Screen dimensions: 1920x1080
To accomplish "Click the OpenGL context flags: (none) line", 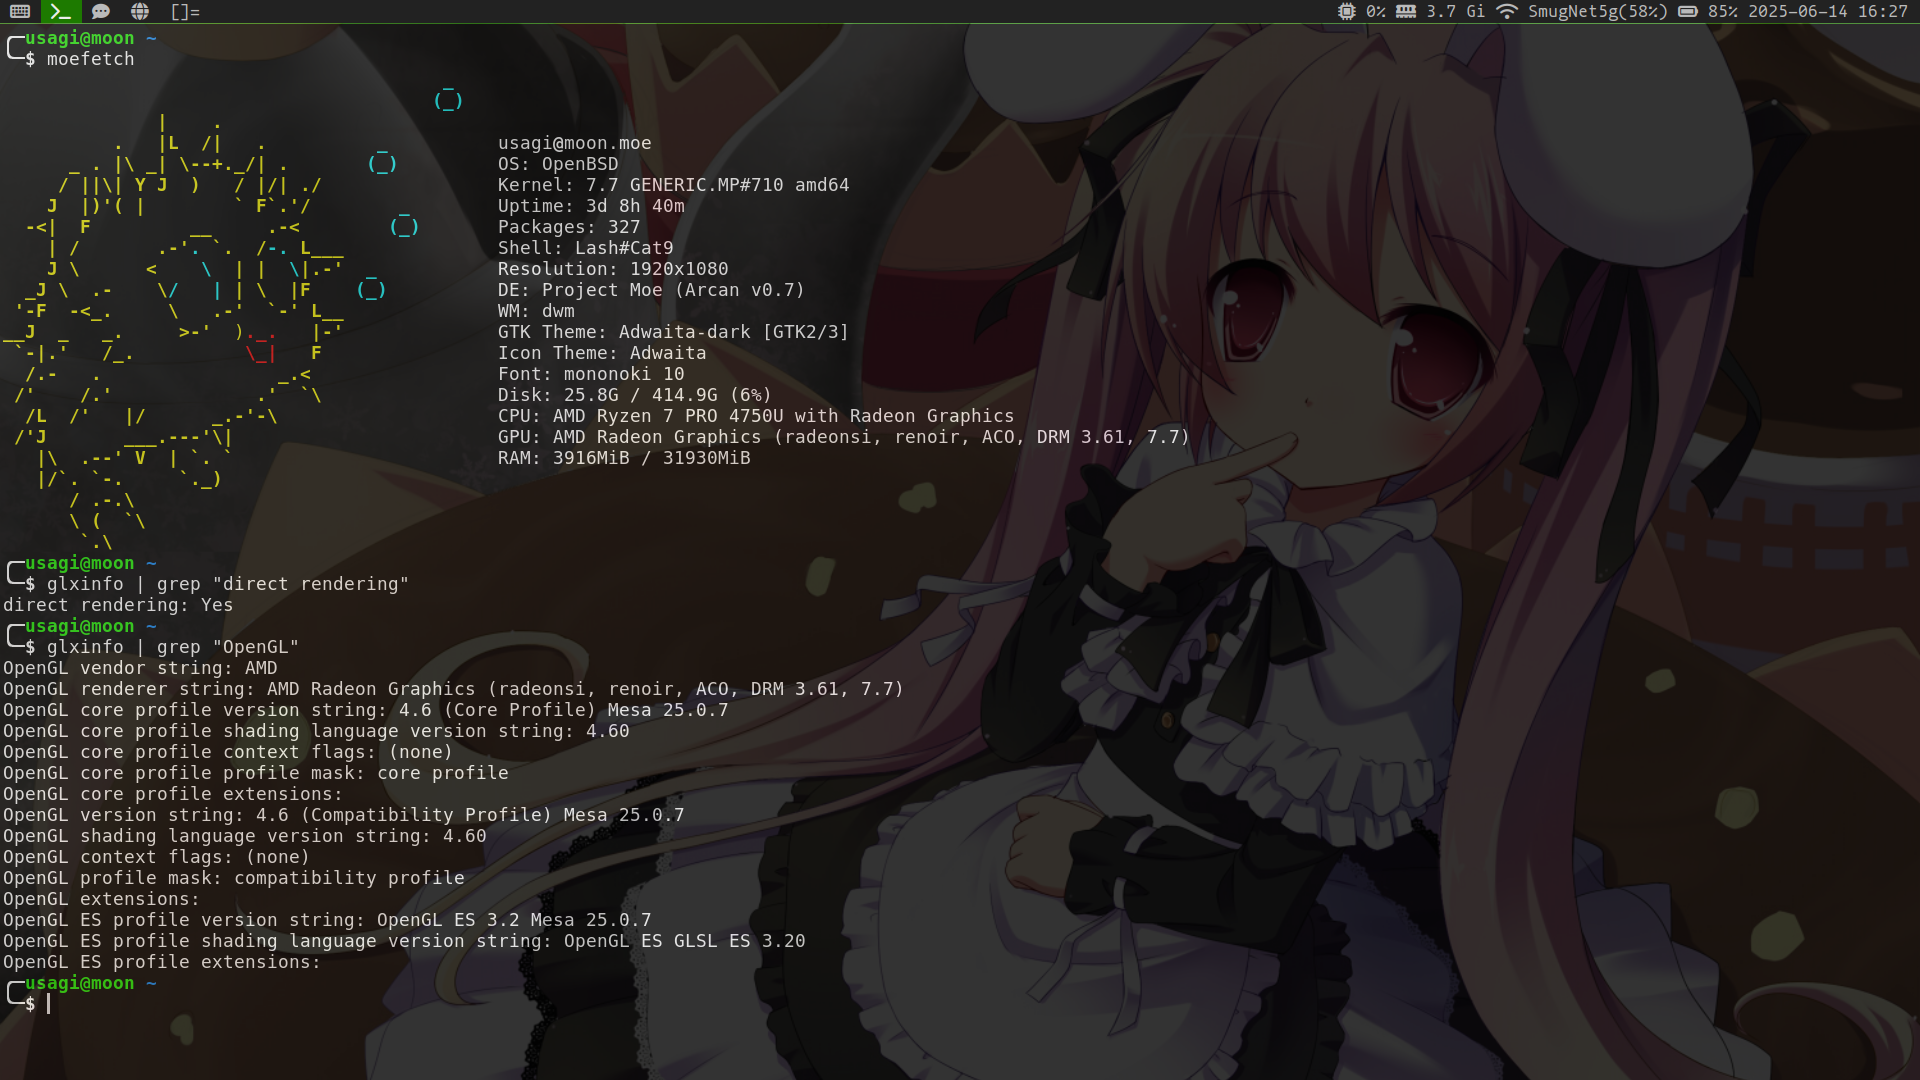I will 156,857.
